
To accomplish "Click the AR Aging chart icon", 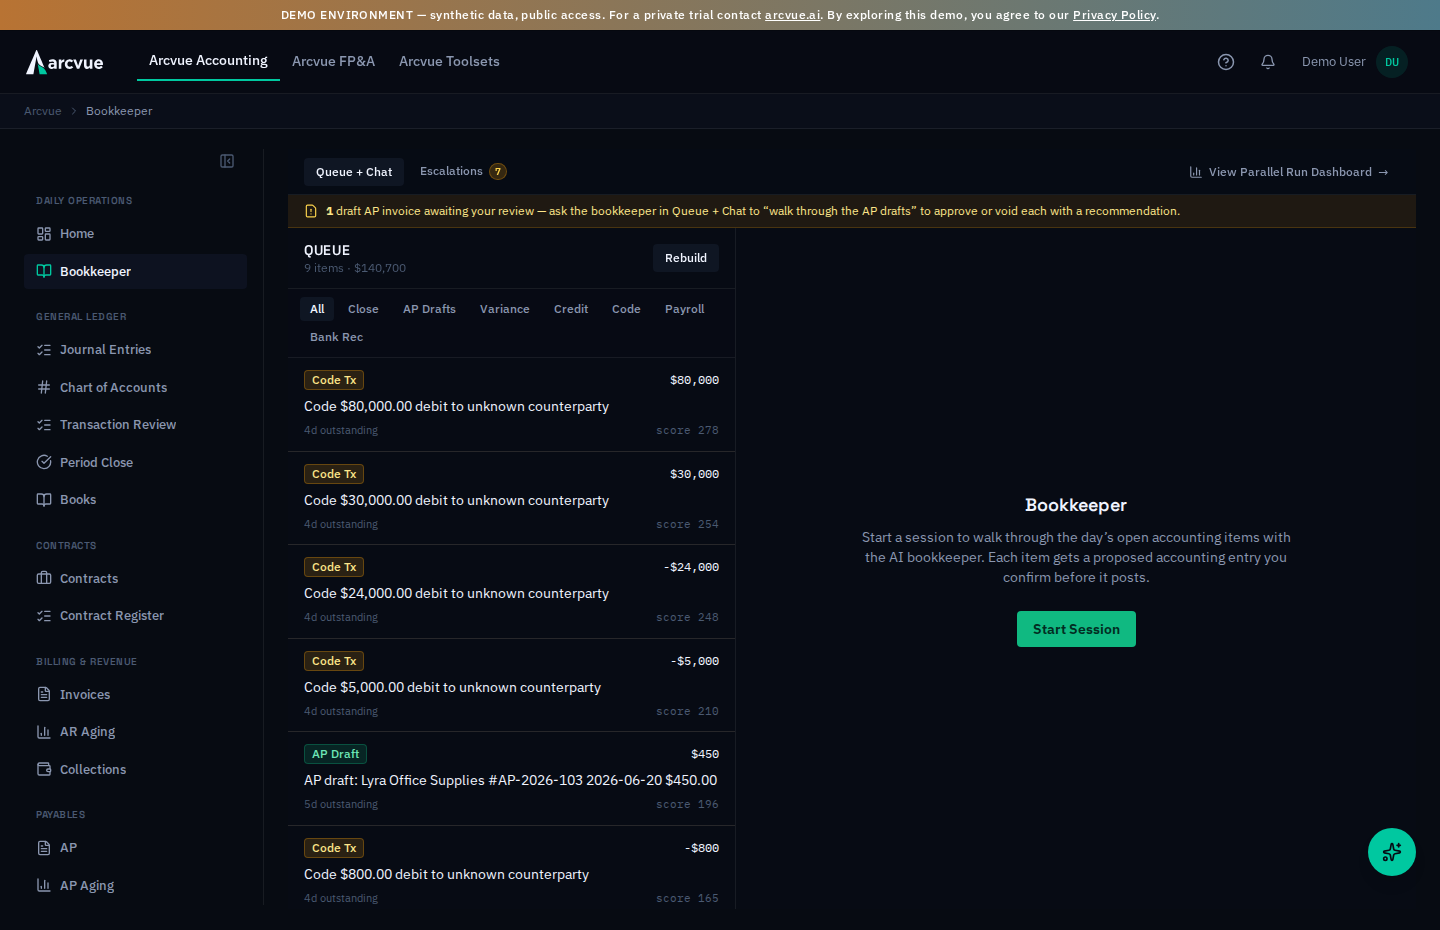I will tap(44, 732).
